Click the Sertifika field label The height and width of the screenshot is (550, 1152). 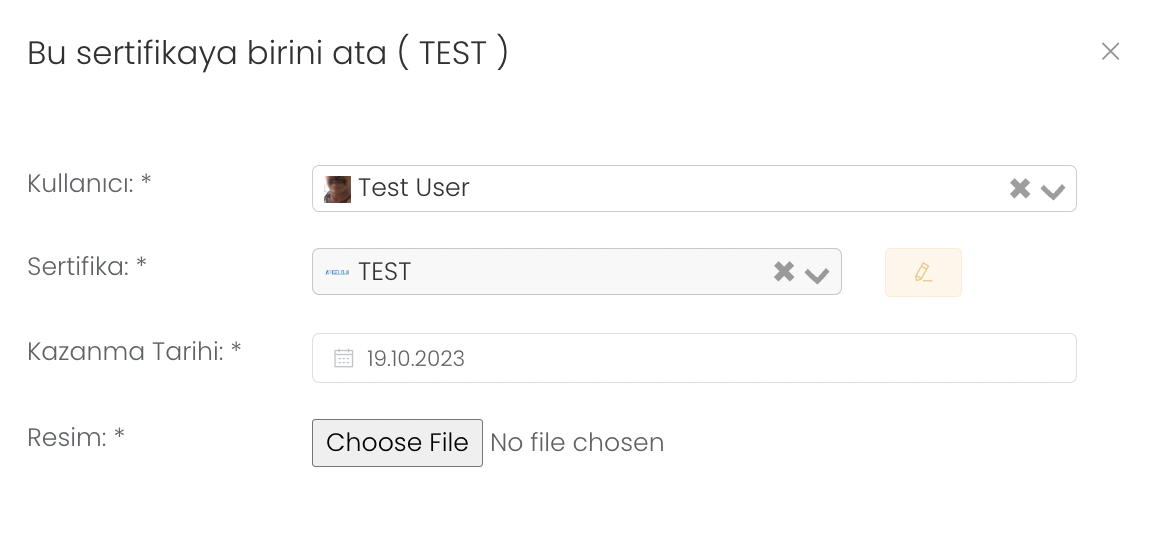[87, 267]
